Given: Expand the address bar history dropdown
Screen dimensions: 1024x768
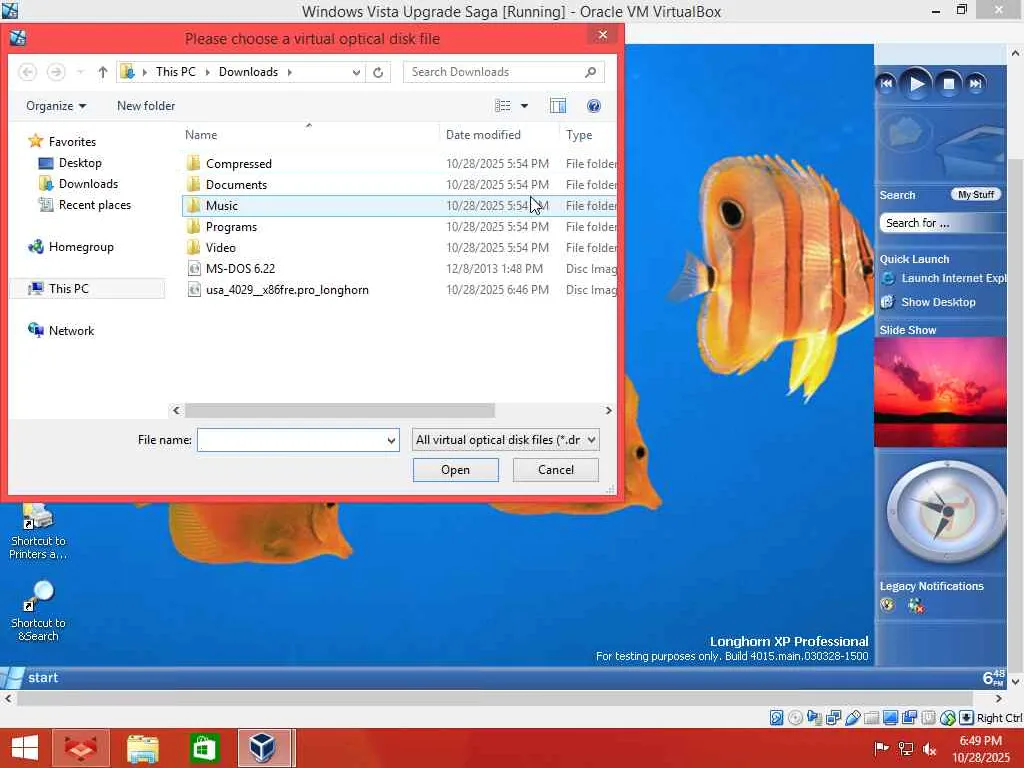Looking at the screenshot, I should click(356, 72).
